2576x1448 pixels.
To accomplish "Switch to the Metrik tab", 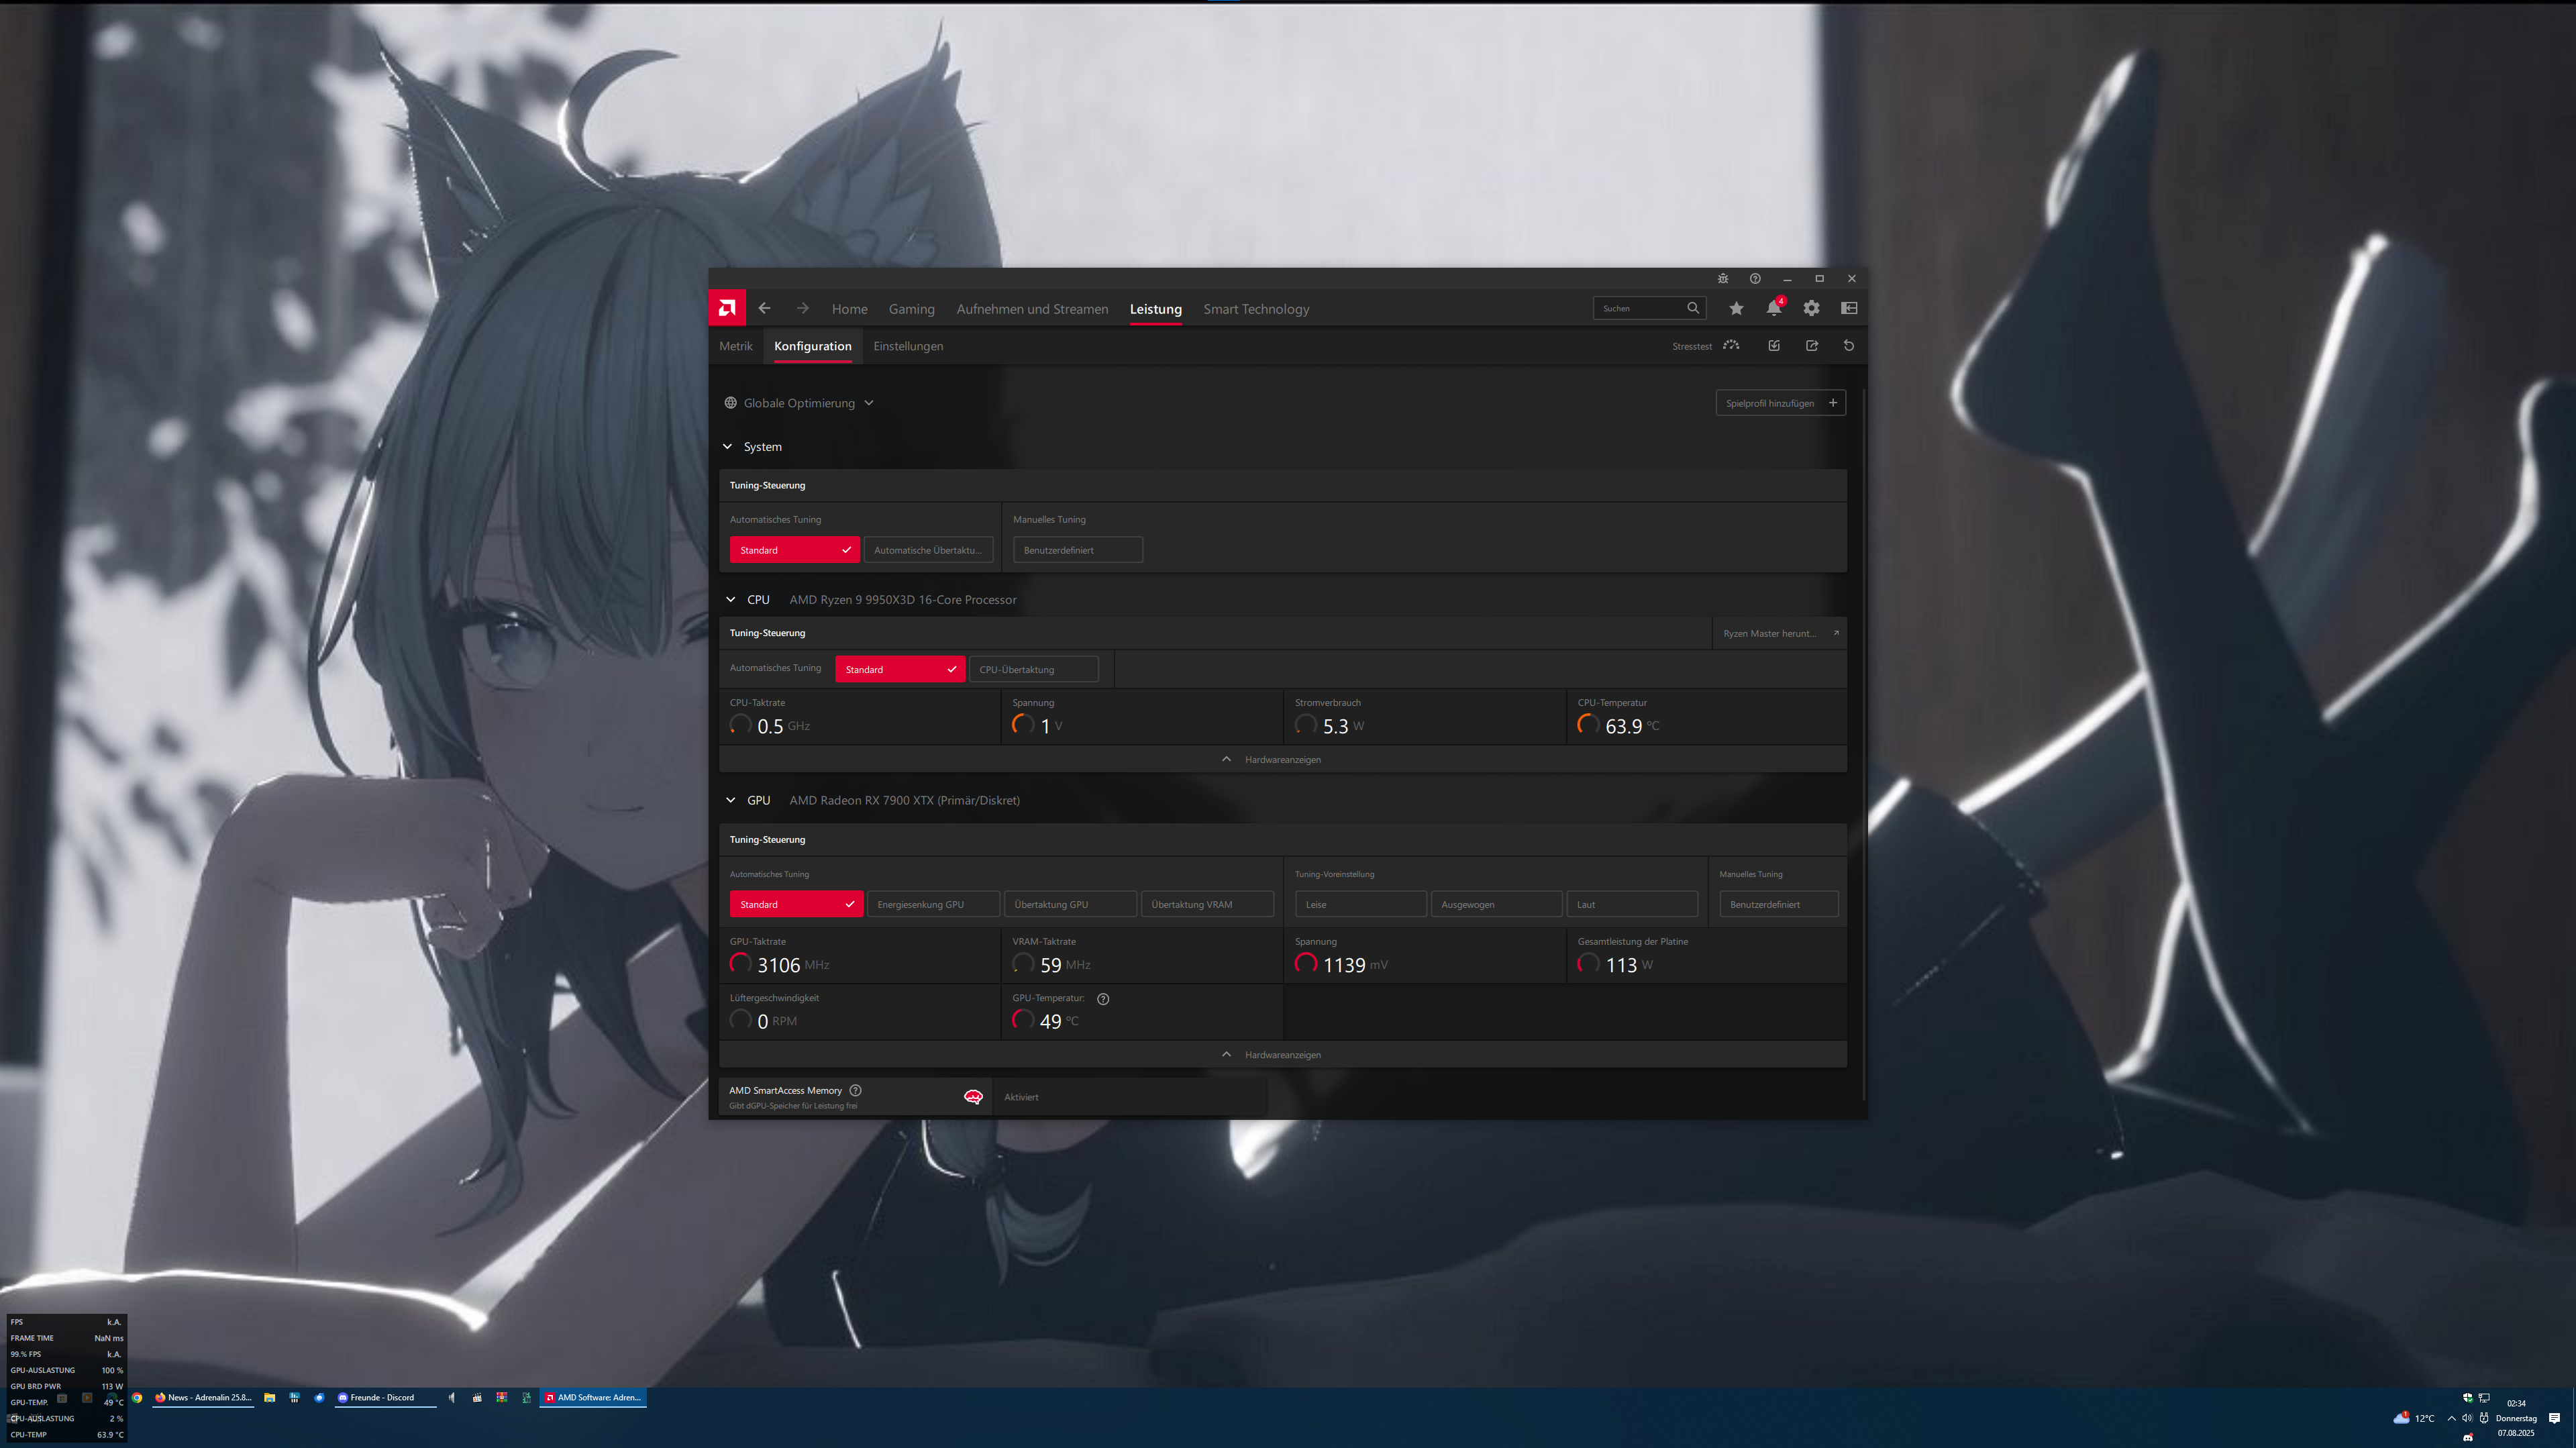I will coord(735,346).
